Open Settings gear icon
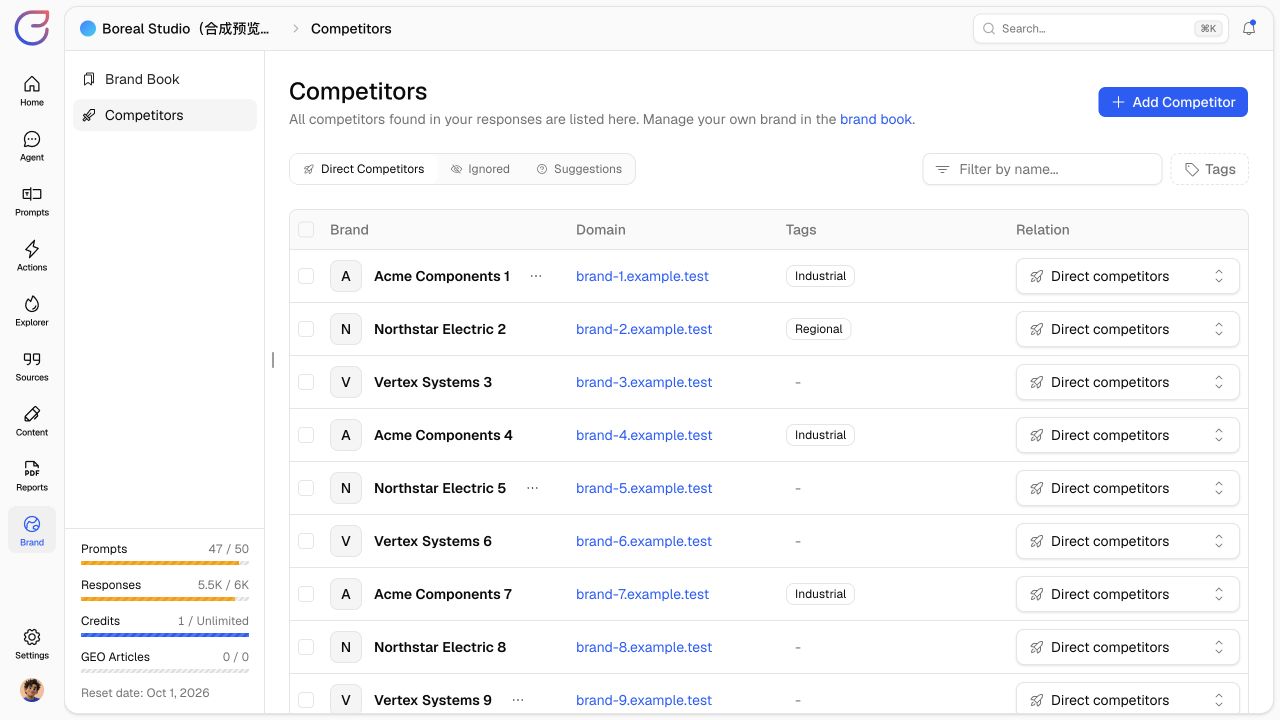 click(x=32, y=643)
